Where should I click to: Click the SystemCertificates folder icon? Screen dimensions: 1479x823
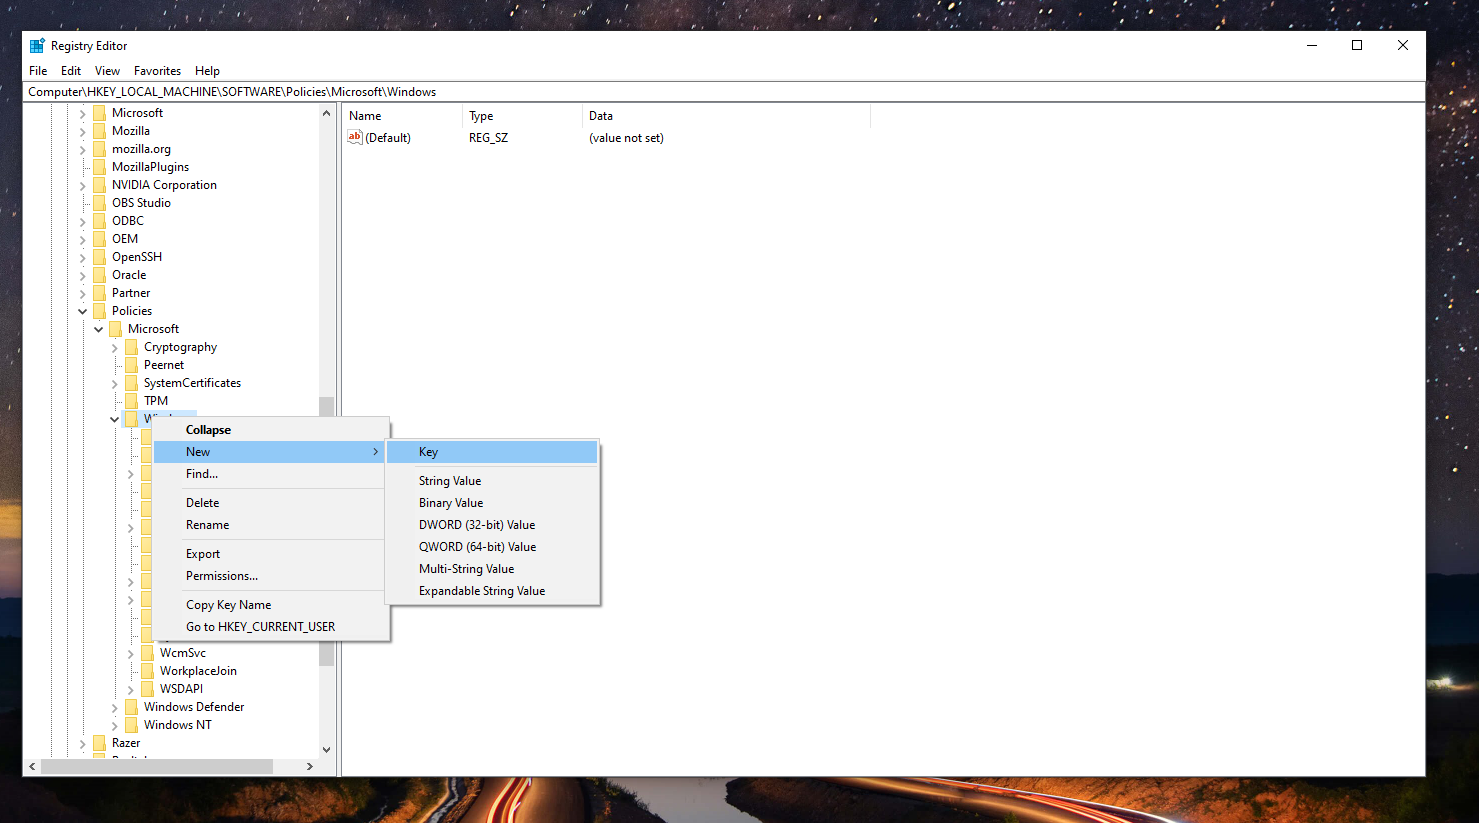(131, 383)
